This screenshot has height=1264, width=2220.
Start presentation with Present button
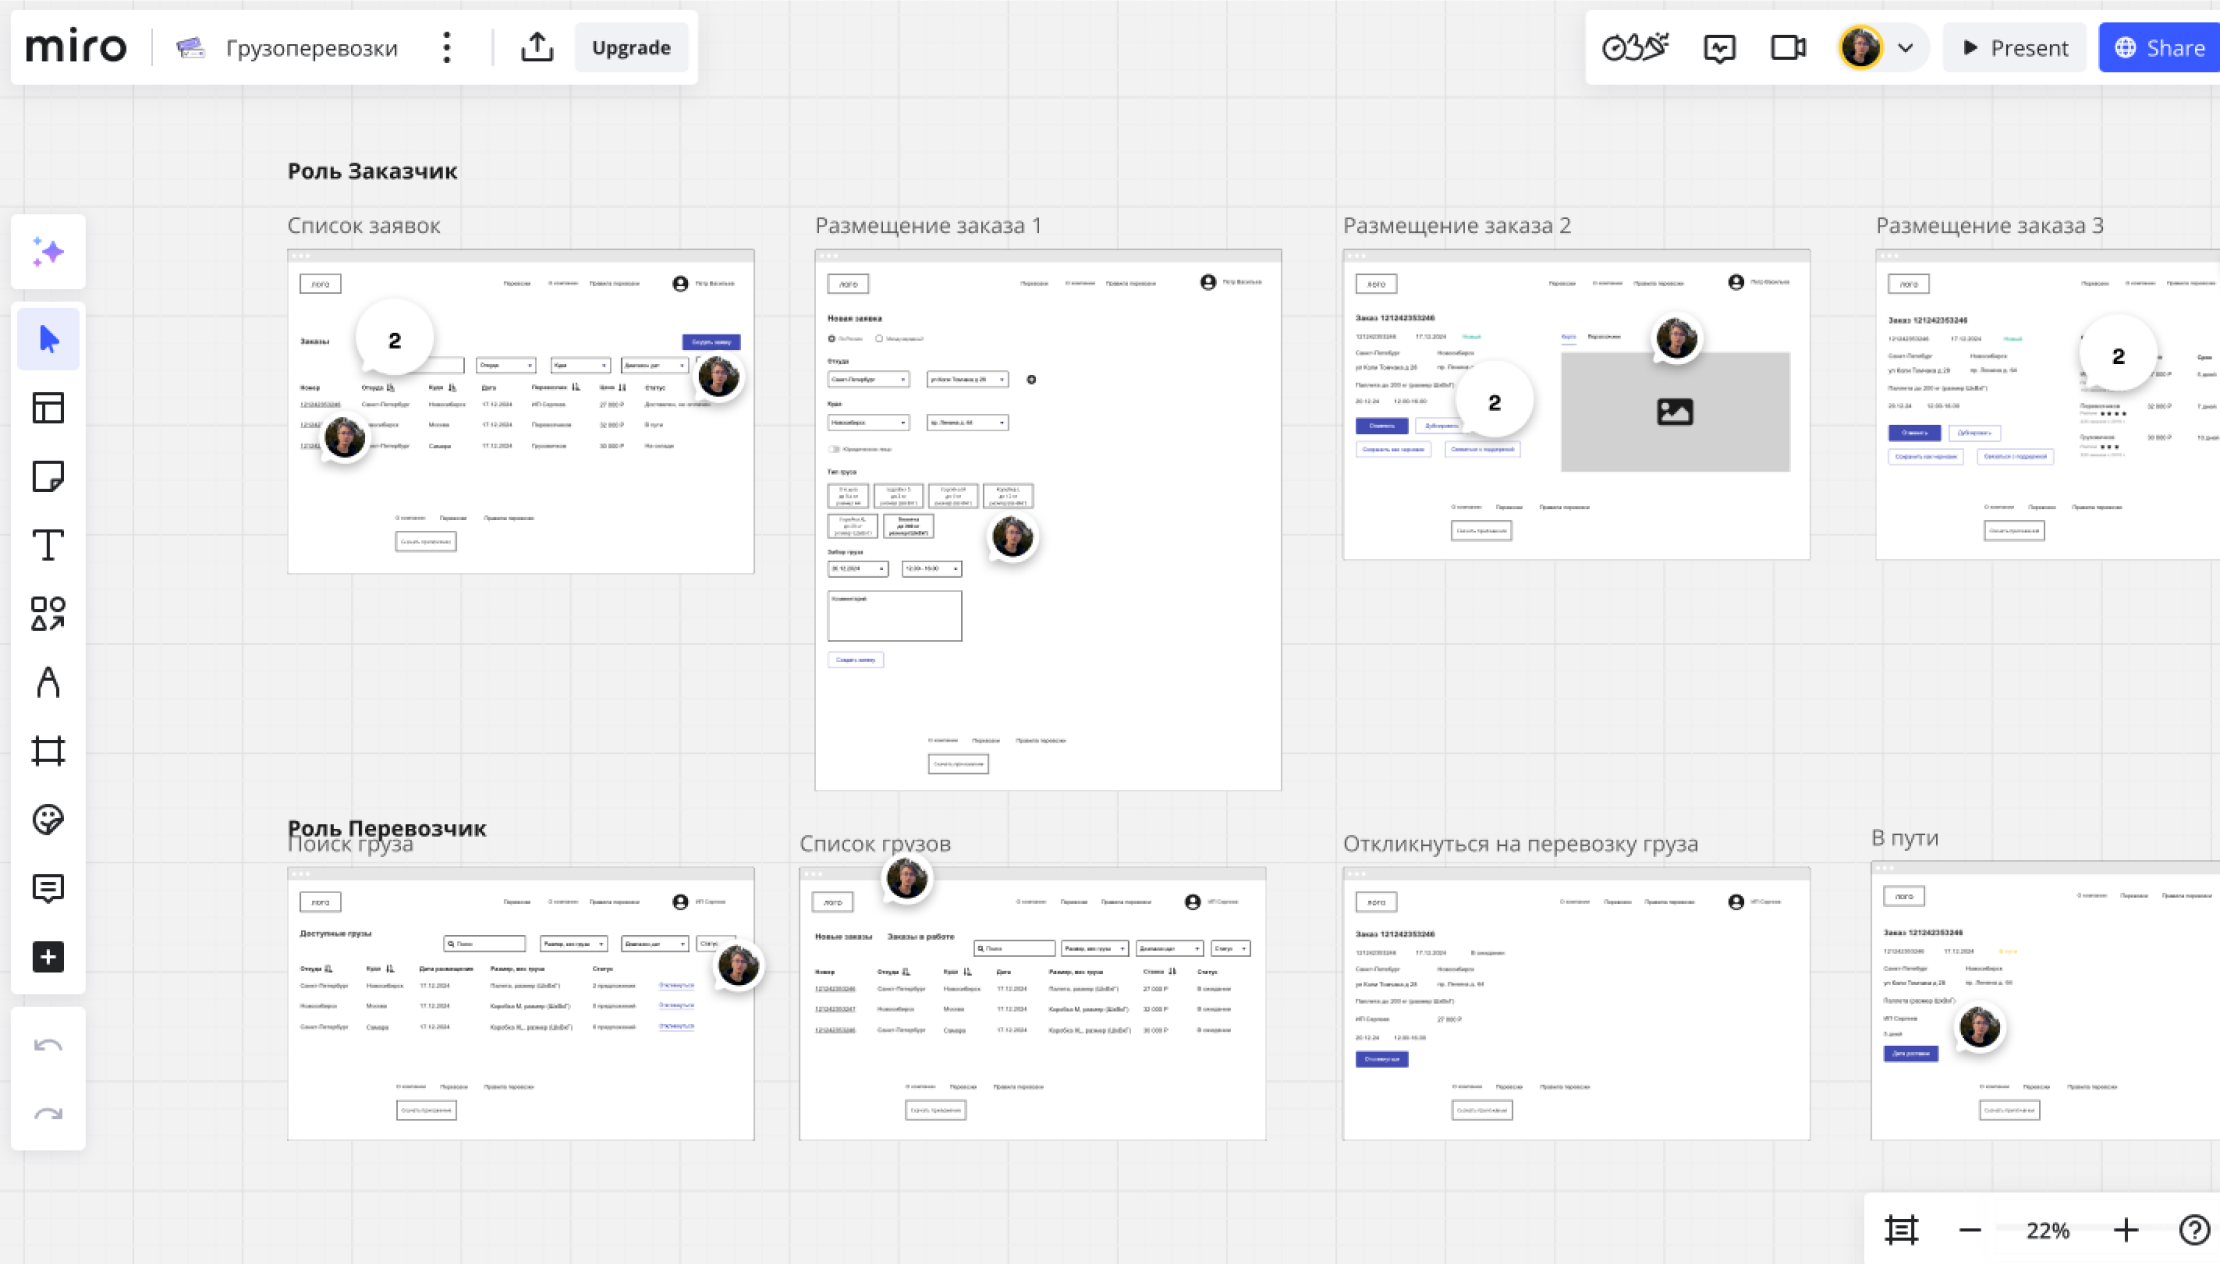[2015, 47]
